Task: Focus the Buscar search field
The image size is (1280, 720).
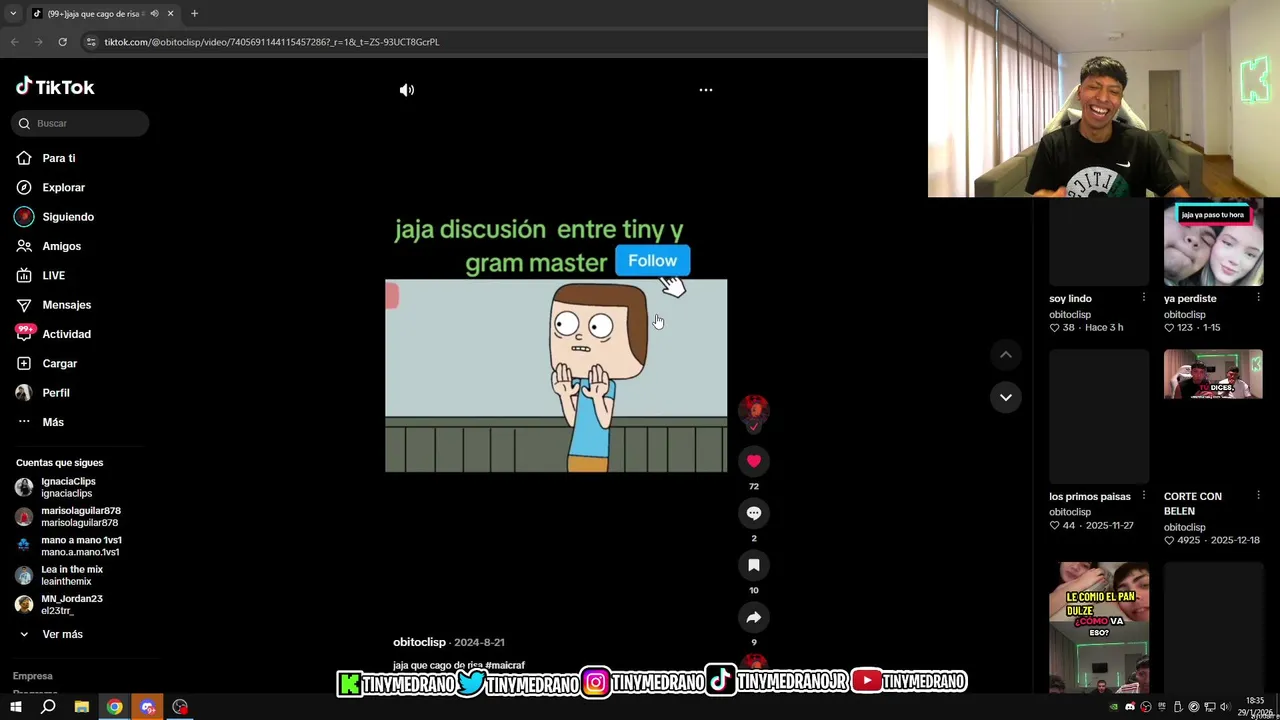Action: coord(81,123)
